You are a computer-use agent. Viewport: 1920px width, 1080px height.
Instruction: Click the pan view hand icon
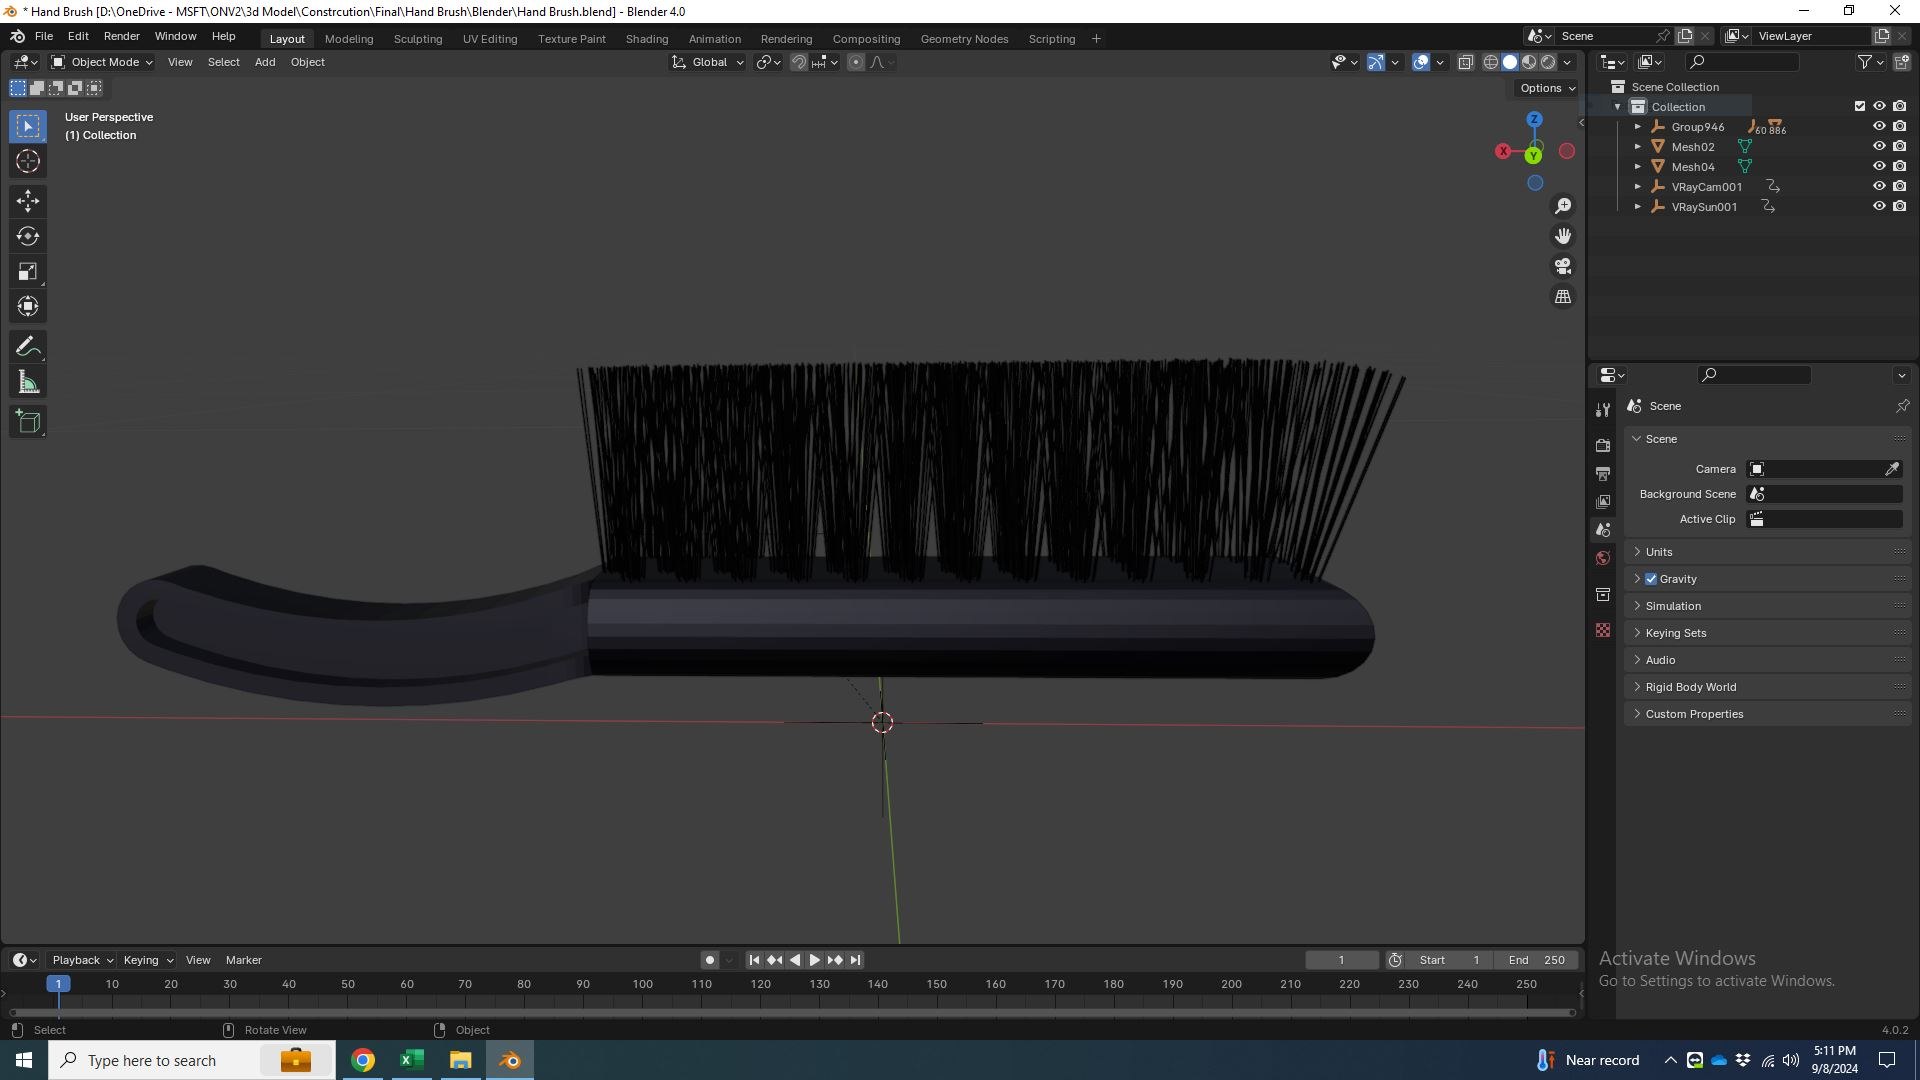[1563, 236]
